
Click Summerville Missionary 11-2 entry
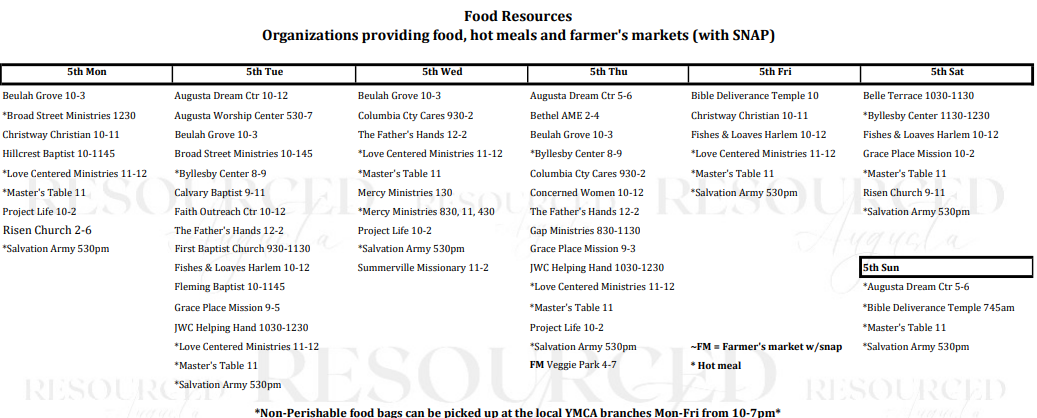[x=423, y=268]
